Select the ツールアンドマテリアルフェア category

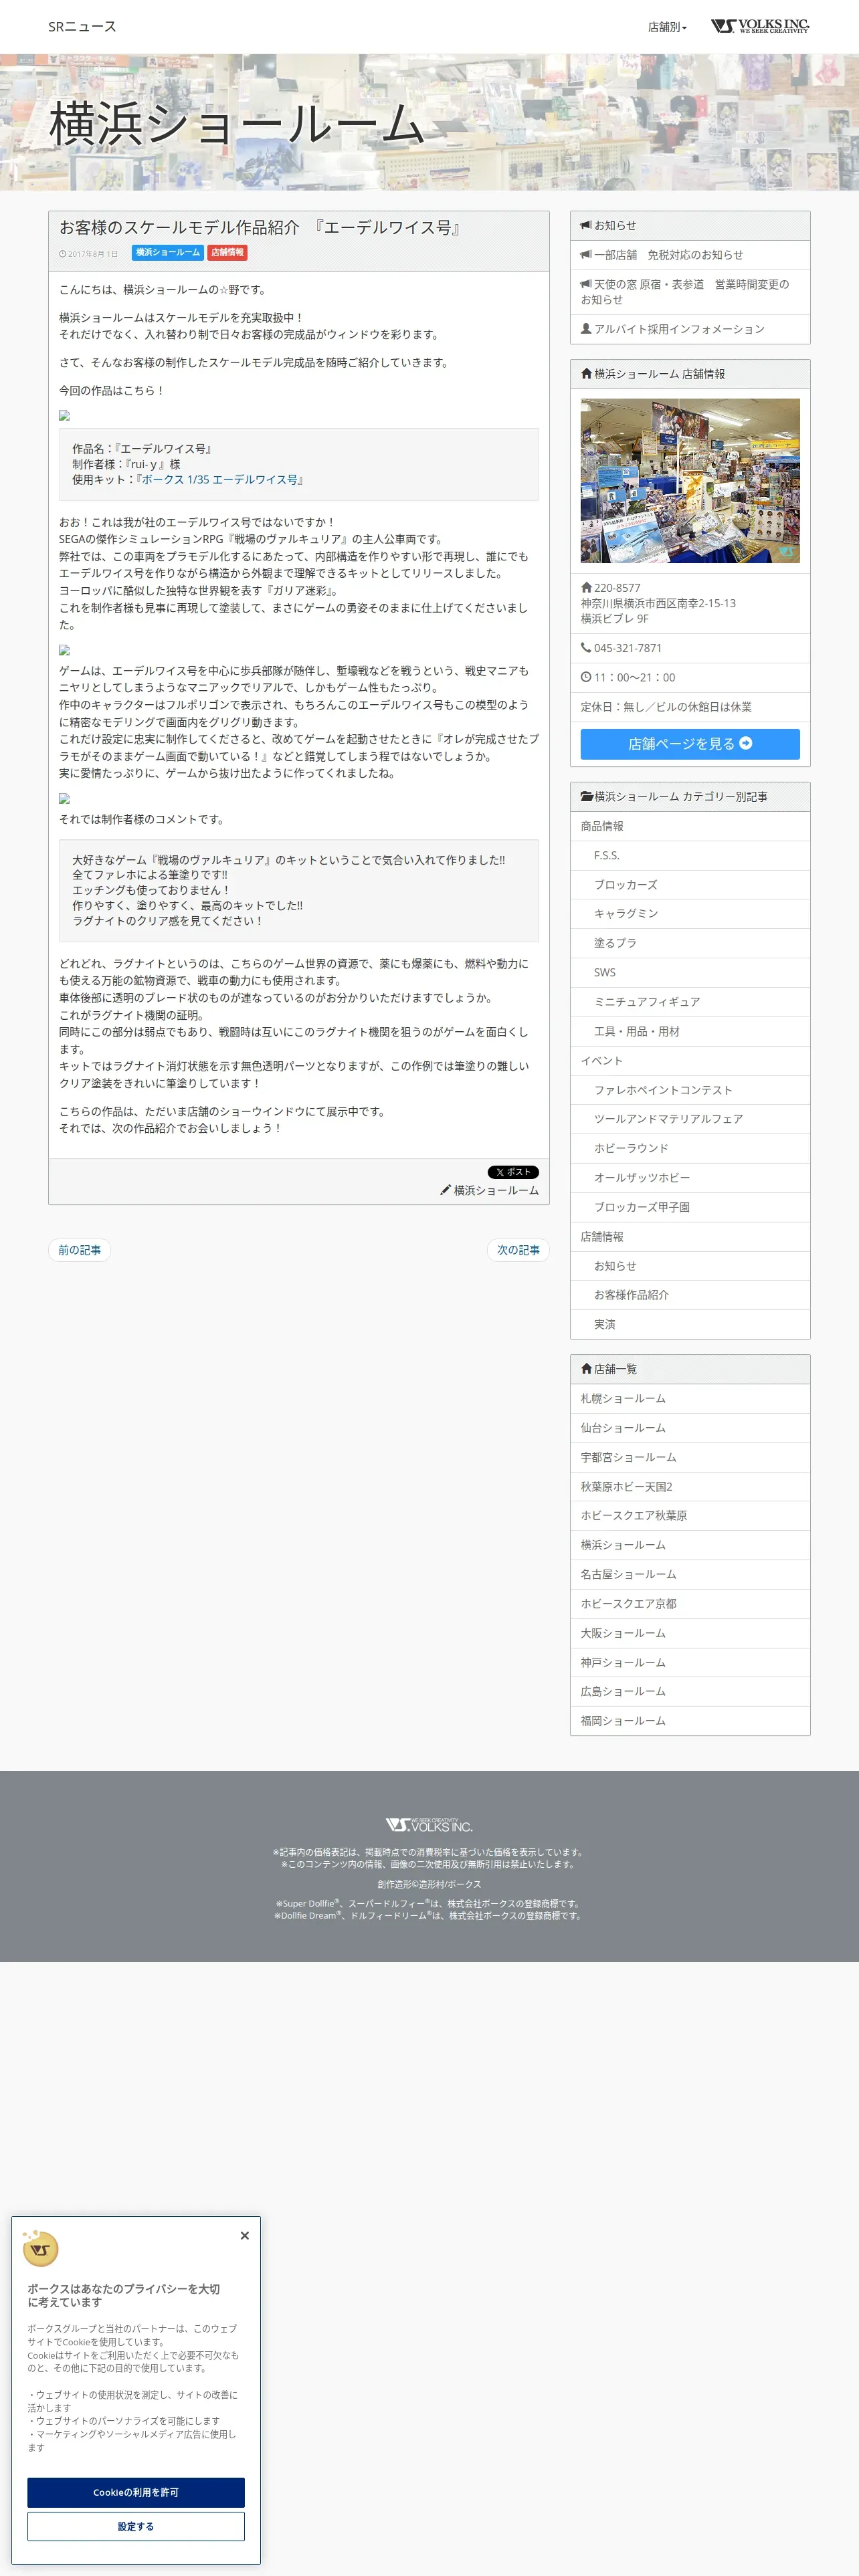pyautogui.click(x=690, y=1119)
